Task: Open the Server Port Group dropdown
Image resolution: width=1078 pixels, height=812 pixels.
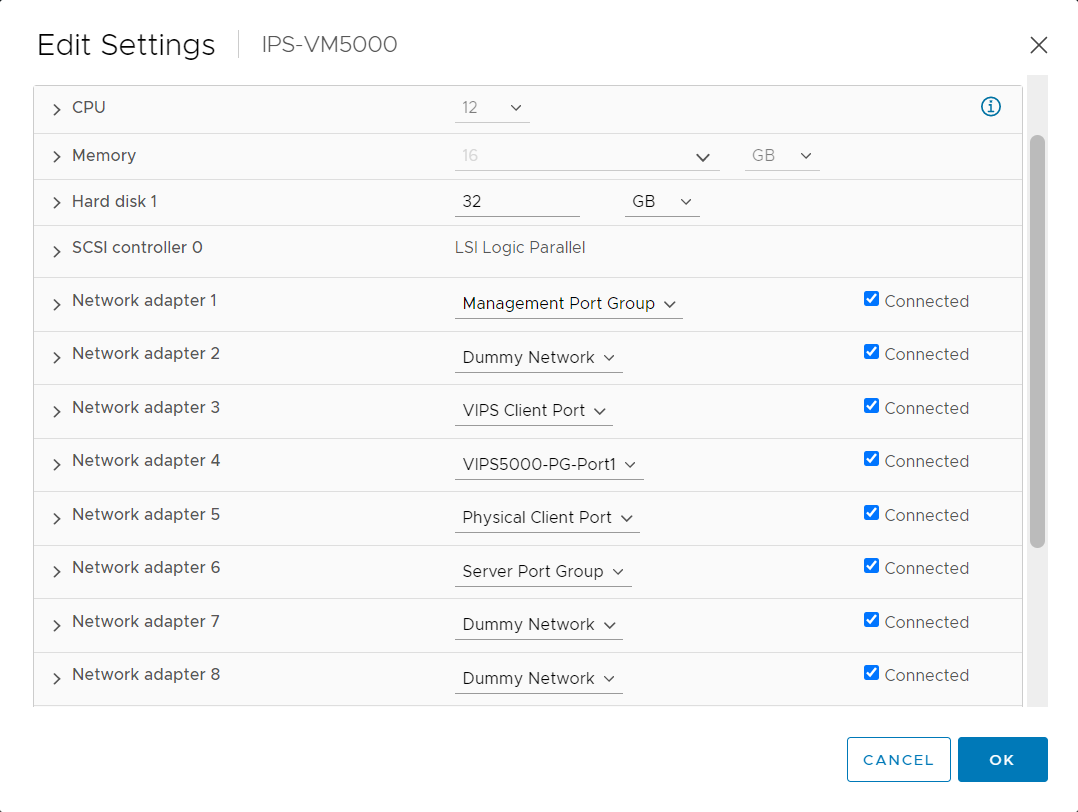Action: pyautogui.click(x=543, y=572)
